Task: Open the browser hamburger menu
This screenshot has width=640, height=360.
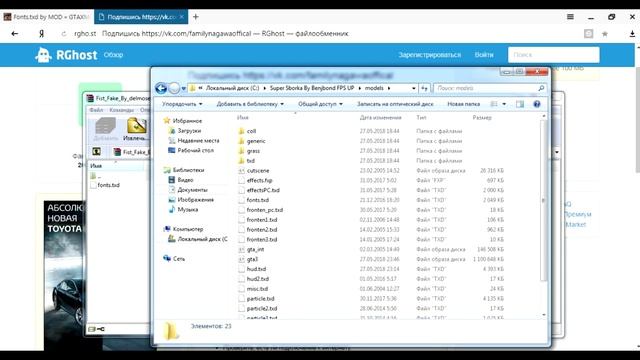Action: coord(570,17)
